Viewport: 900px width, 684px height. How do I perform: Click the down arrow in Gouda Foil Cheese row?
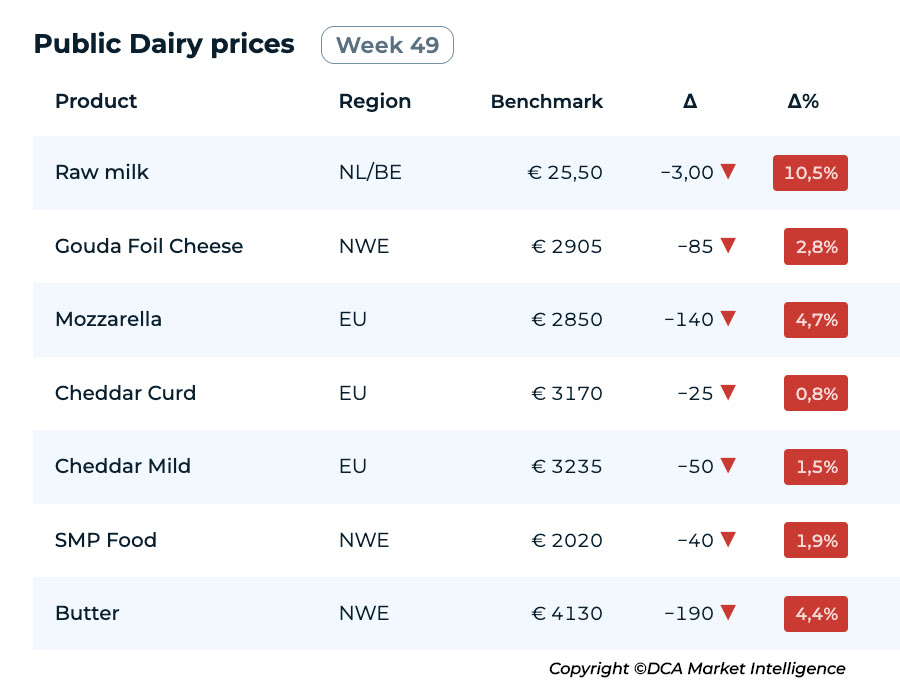[x=728, y=246]
